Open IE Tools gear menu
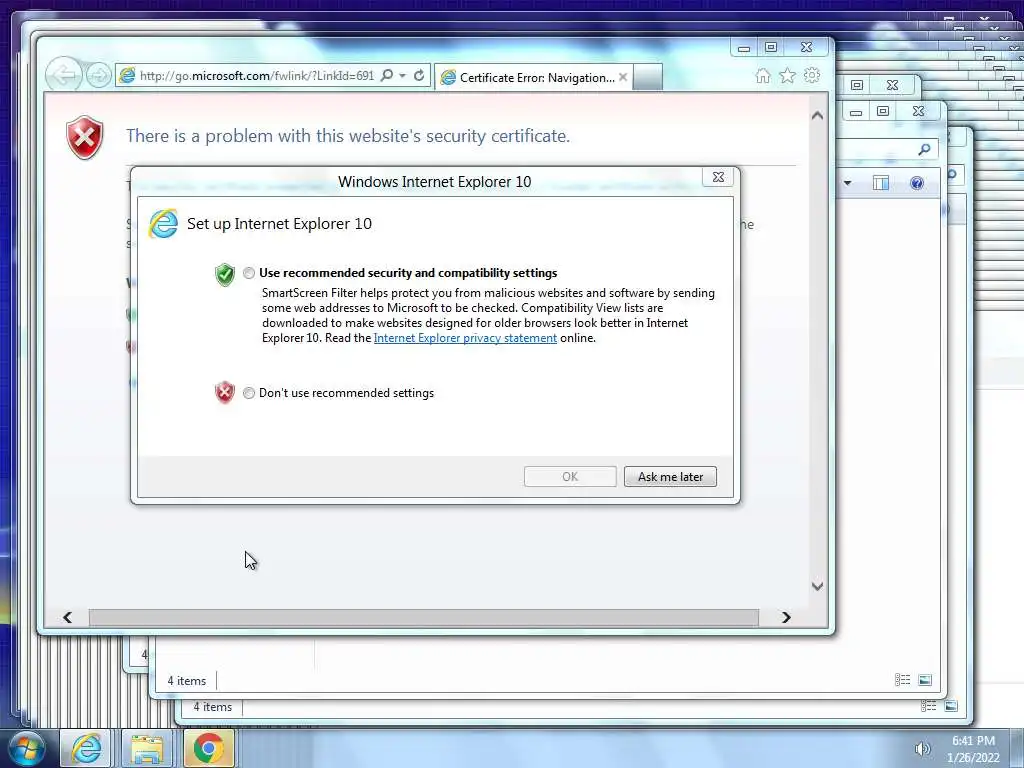Screen dimensions: 1024x768 812,76
